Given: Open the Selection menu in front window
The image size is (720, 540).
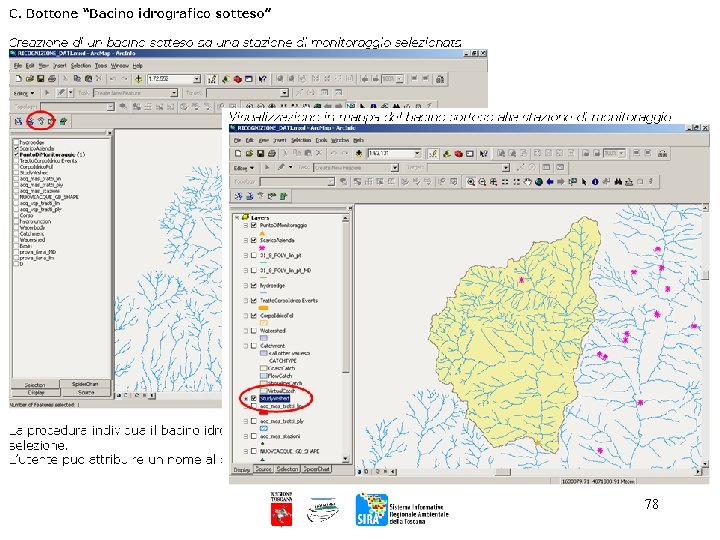Looking at the screenshot, I should pyautogui.click(x=301, y=140).
